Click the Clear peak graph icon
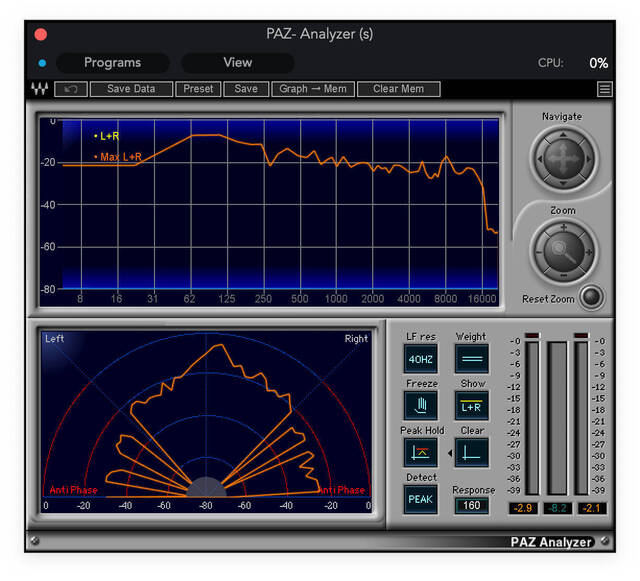640x581 pixels. click(x=471, y=453)
